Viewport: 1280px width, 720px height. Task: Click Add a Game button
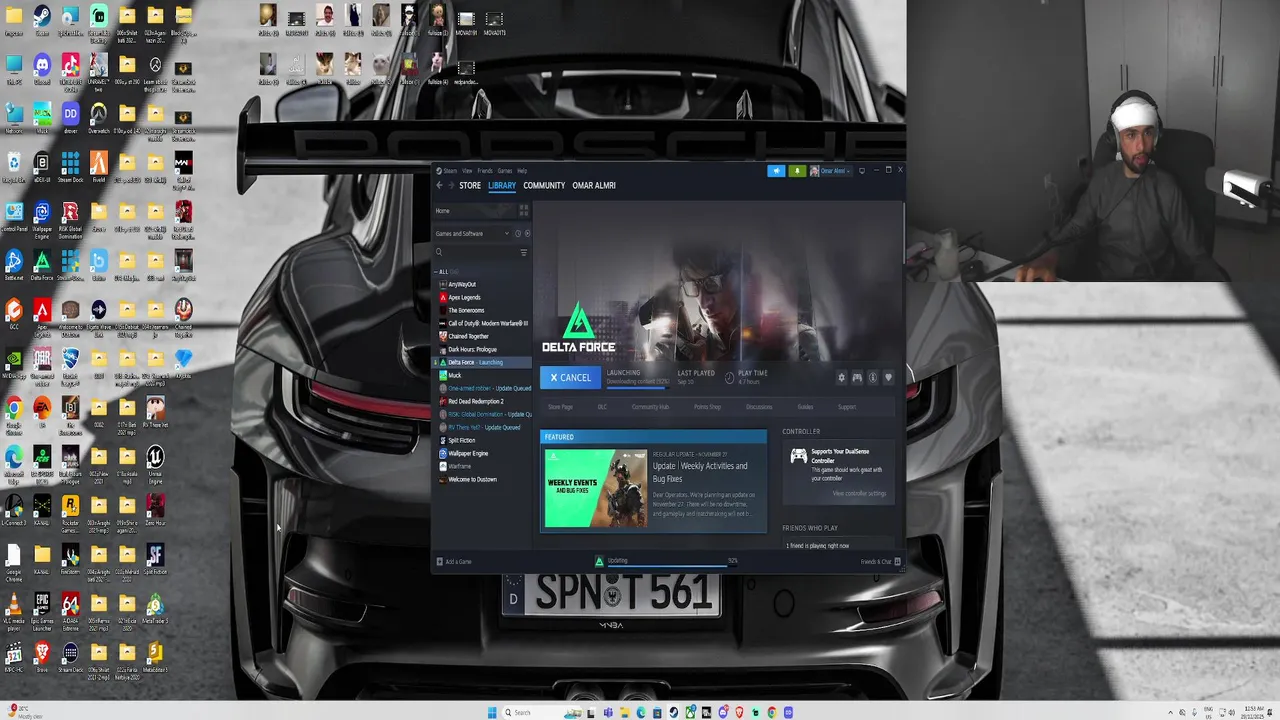click(454, 562)
